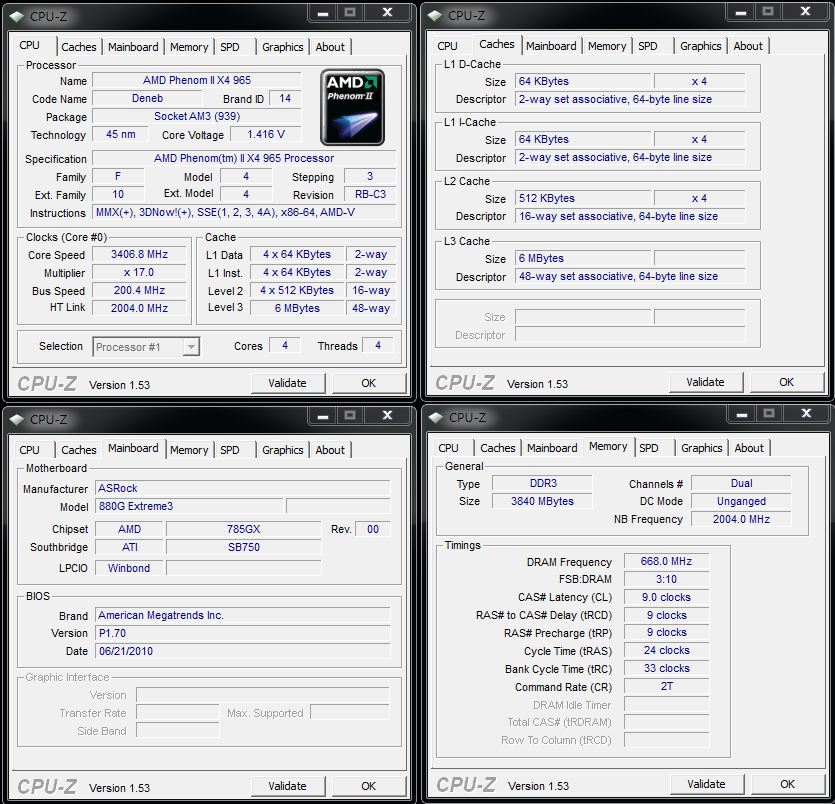Click Validate in the Caches tab window
Screen dimensions: 835x804
click(x=706, y=382)
